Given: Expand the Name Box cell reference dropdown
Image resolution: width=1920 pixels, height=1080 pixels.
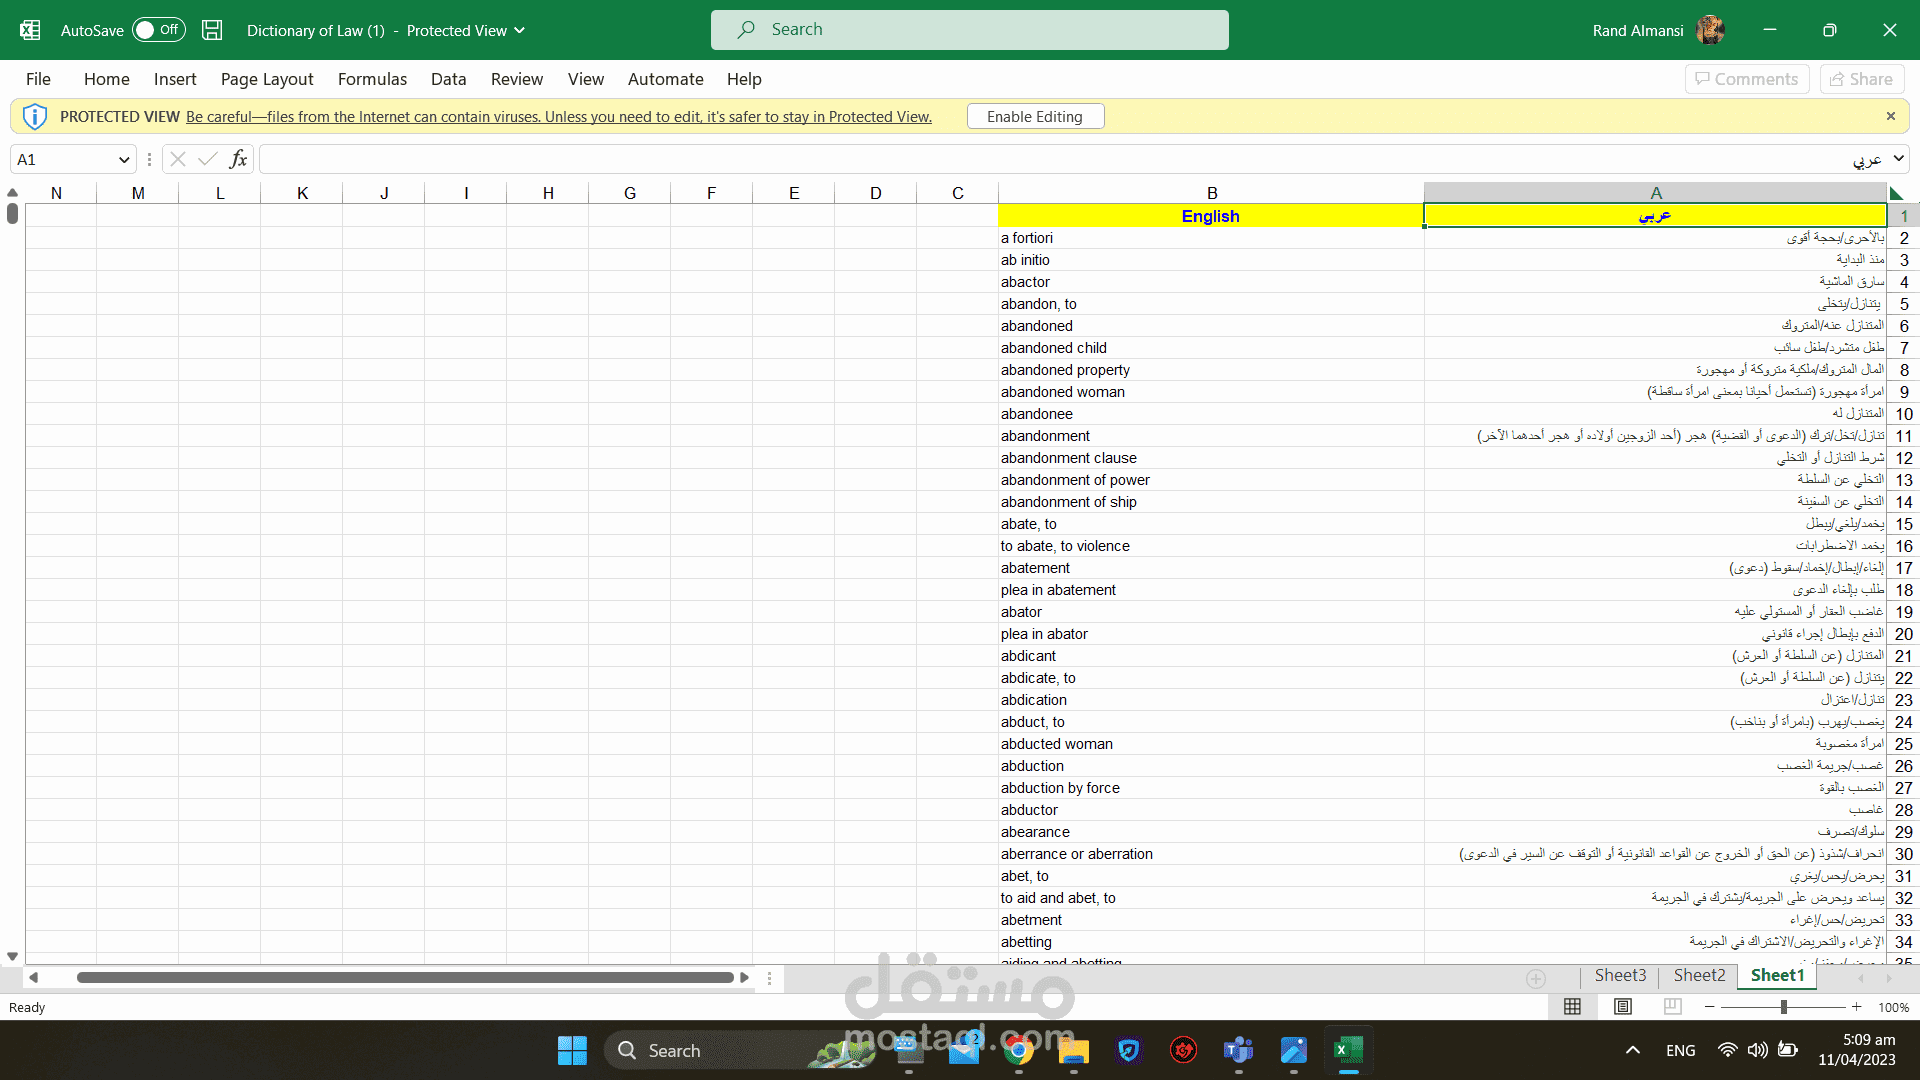Looking at the screenshot, I should (x=124, y=158).
